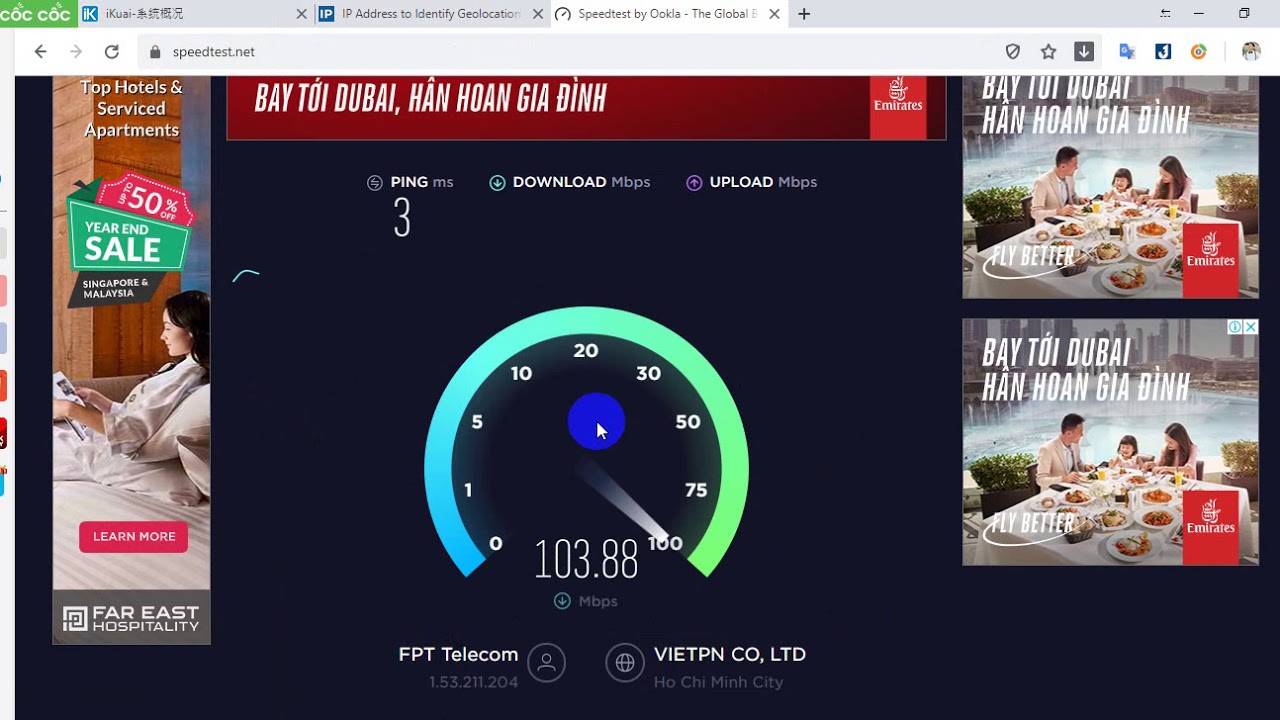Click the FPT Telecom provider name
The width and height of the screenshot is (1280, 720).
[x=458, y=655]
